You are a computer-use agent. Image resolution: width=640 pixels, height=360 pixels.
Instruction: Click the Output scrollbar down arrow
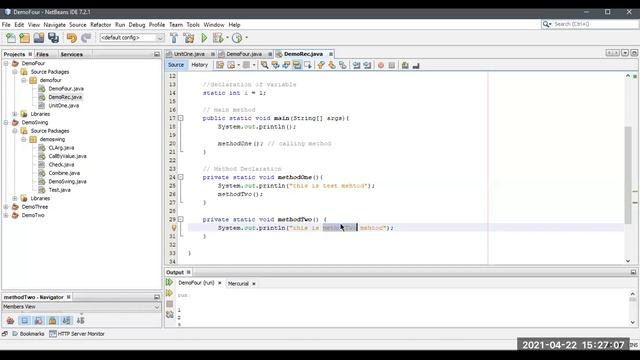(633, 322)
